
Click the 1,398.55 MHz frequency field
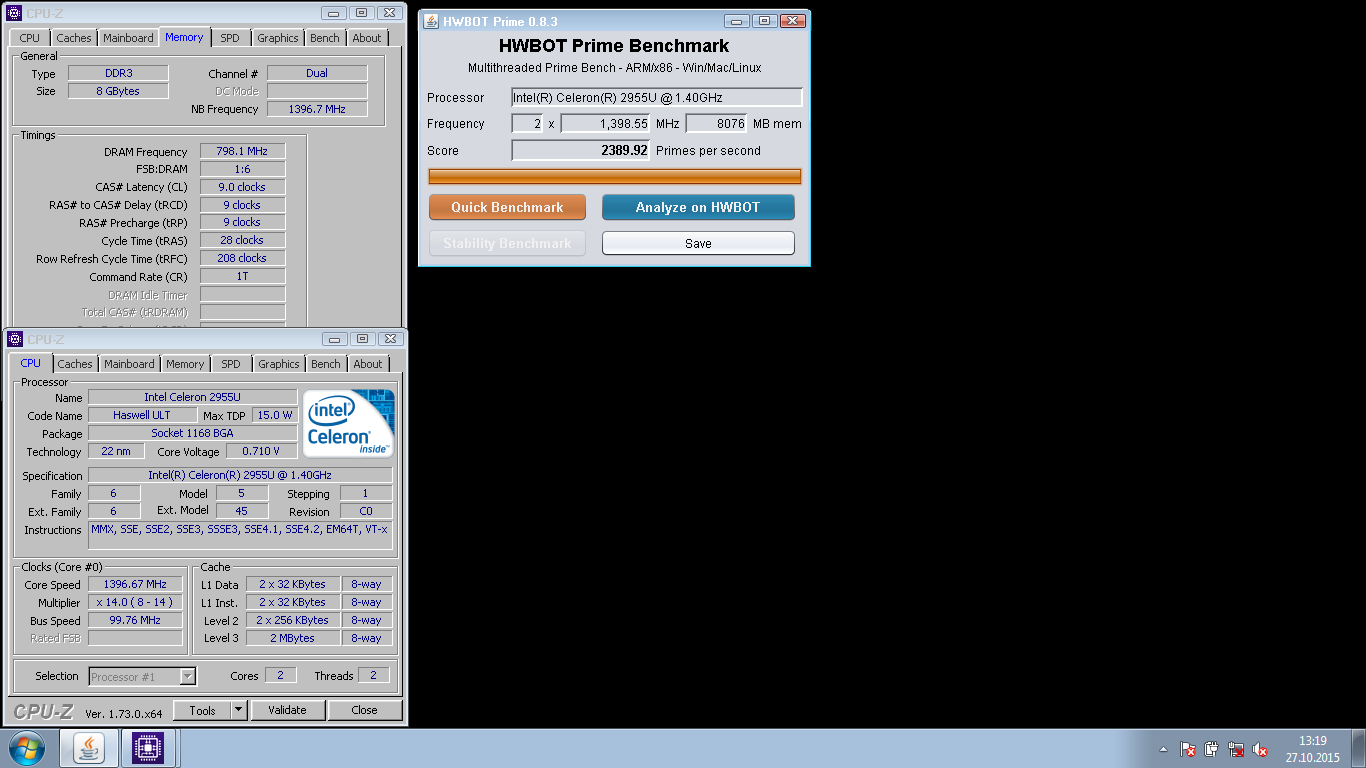click(x=605, y=123)
